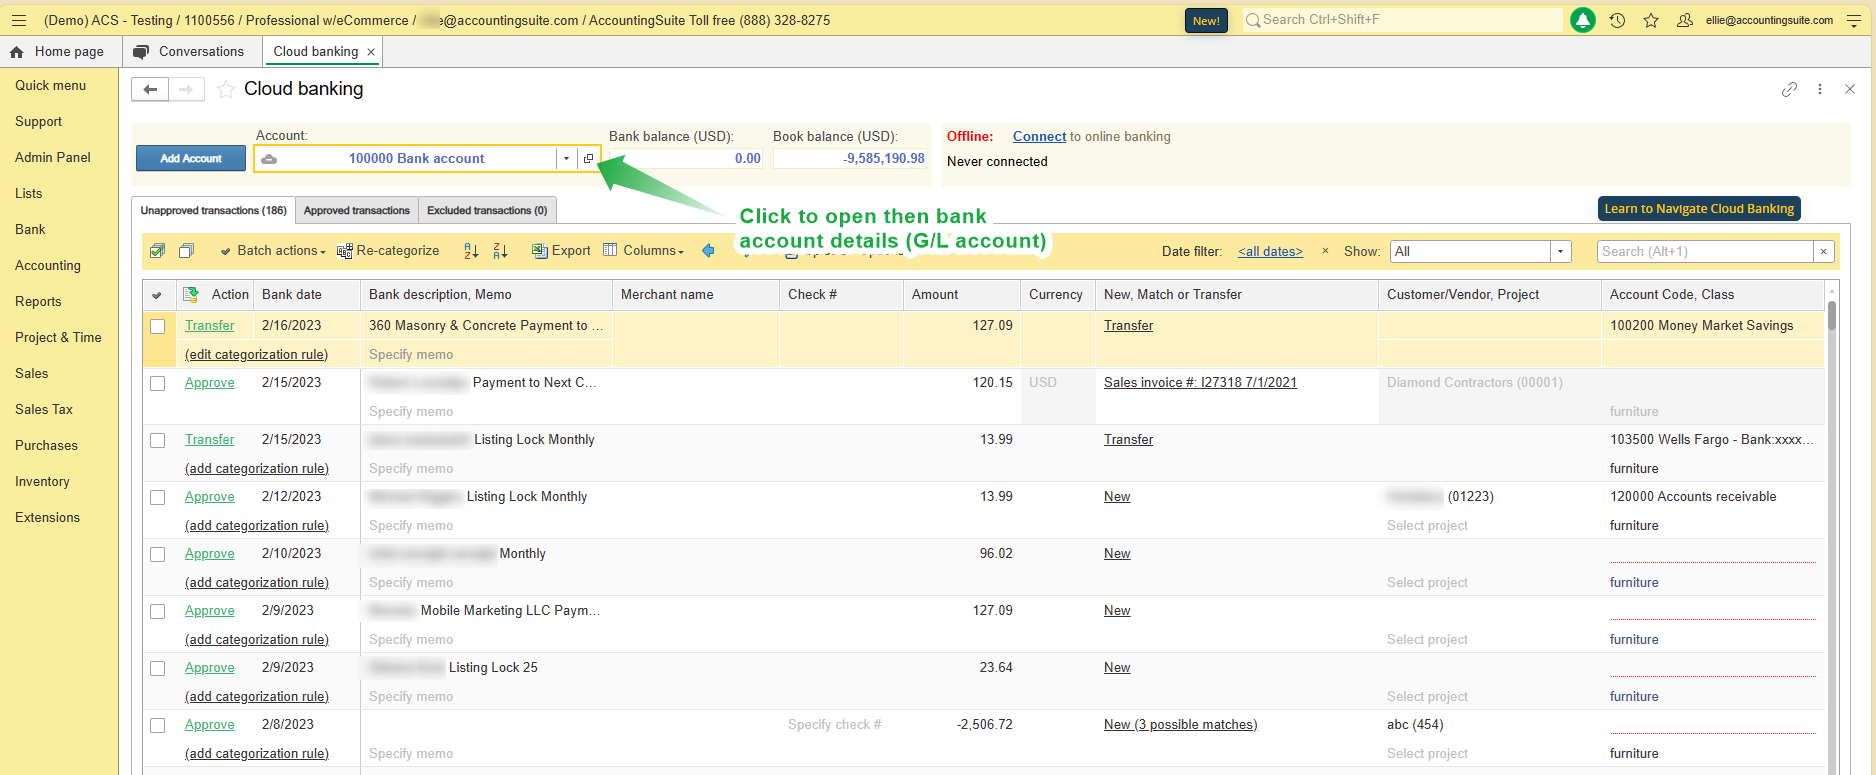Check the -2,506.72 transaction row
The width and height of the screenshot is (1876, 775).
click(x=157, y=725)
